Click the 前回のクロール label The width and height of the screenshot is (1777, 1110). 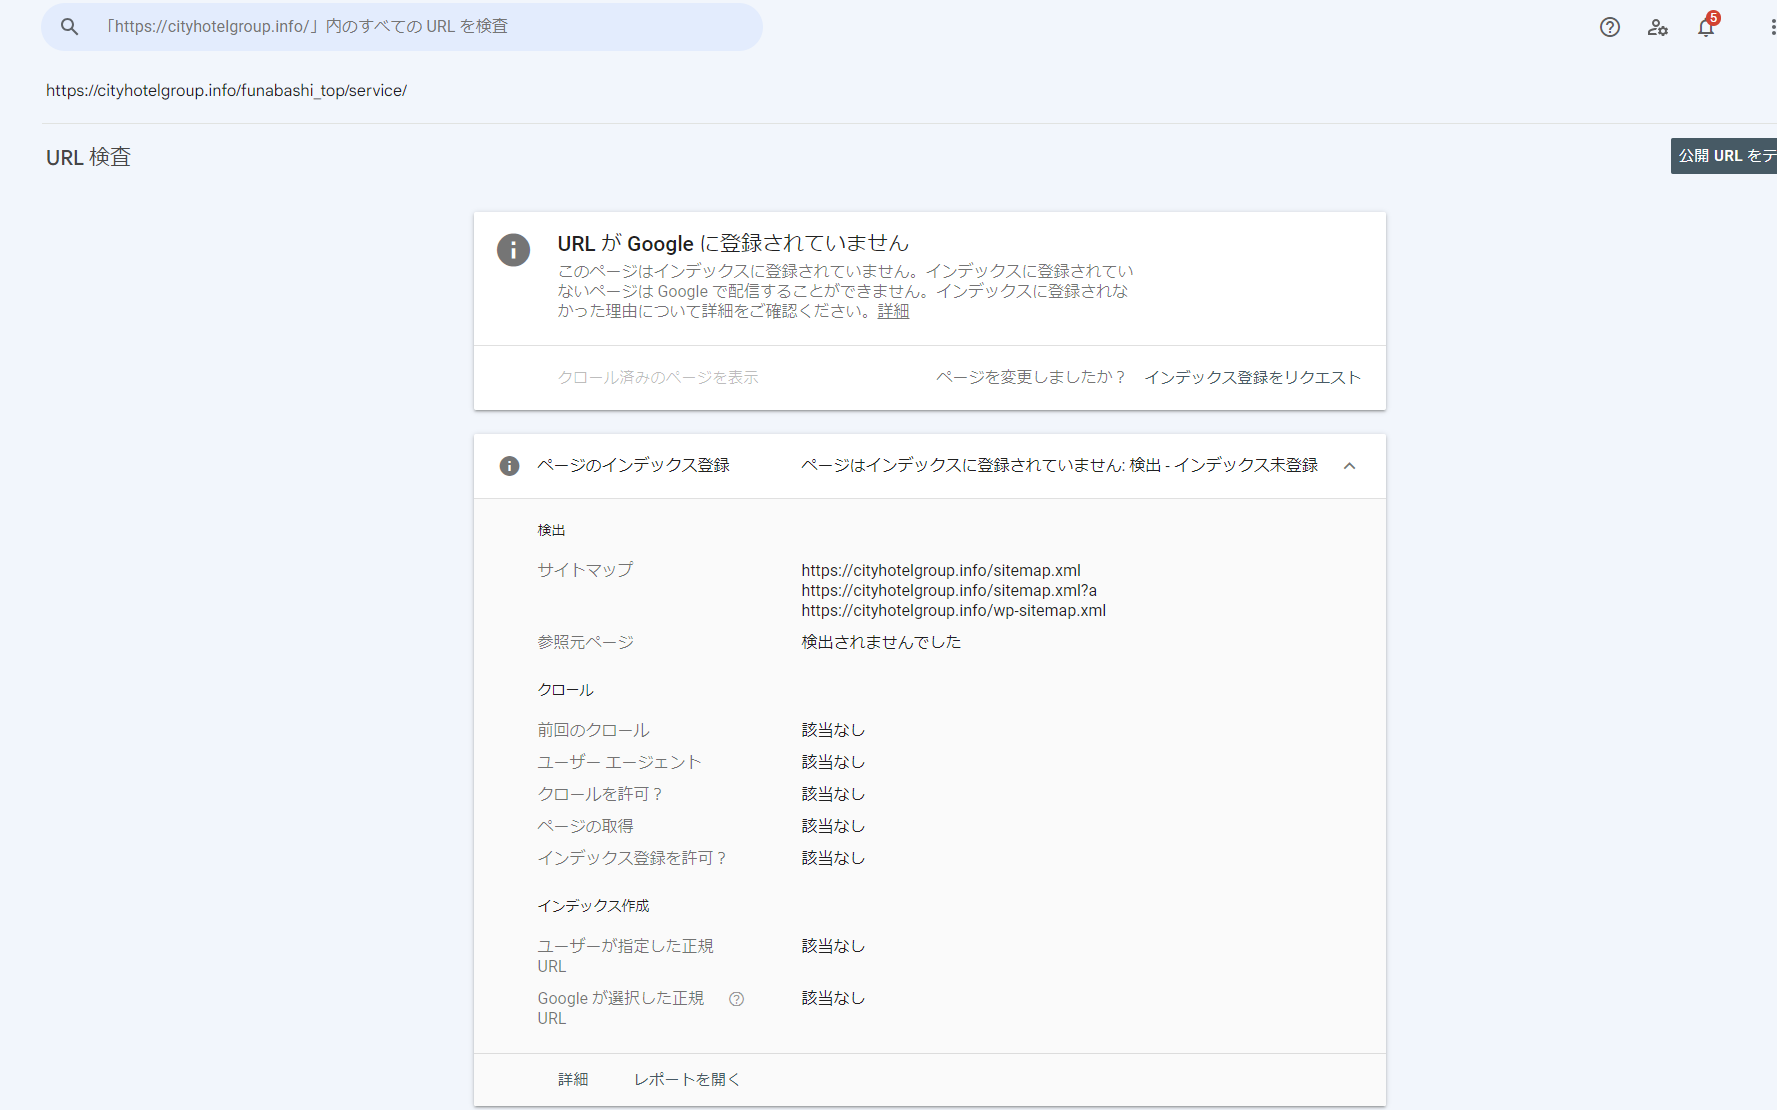tap(593, 730)
